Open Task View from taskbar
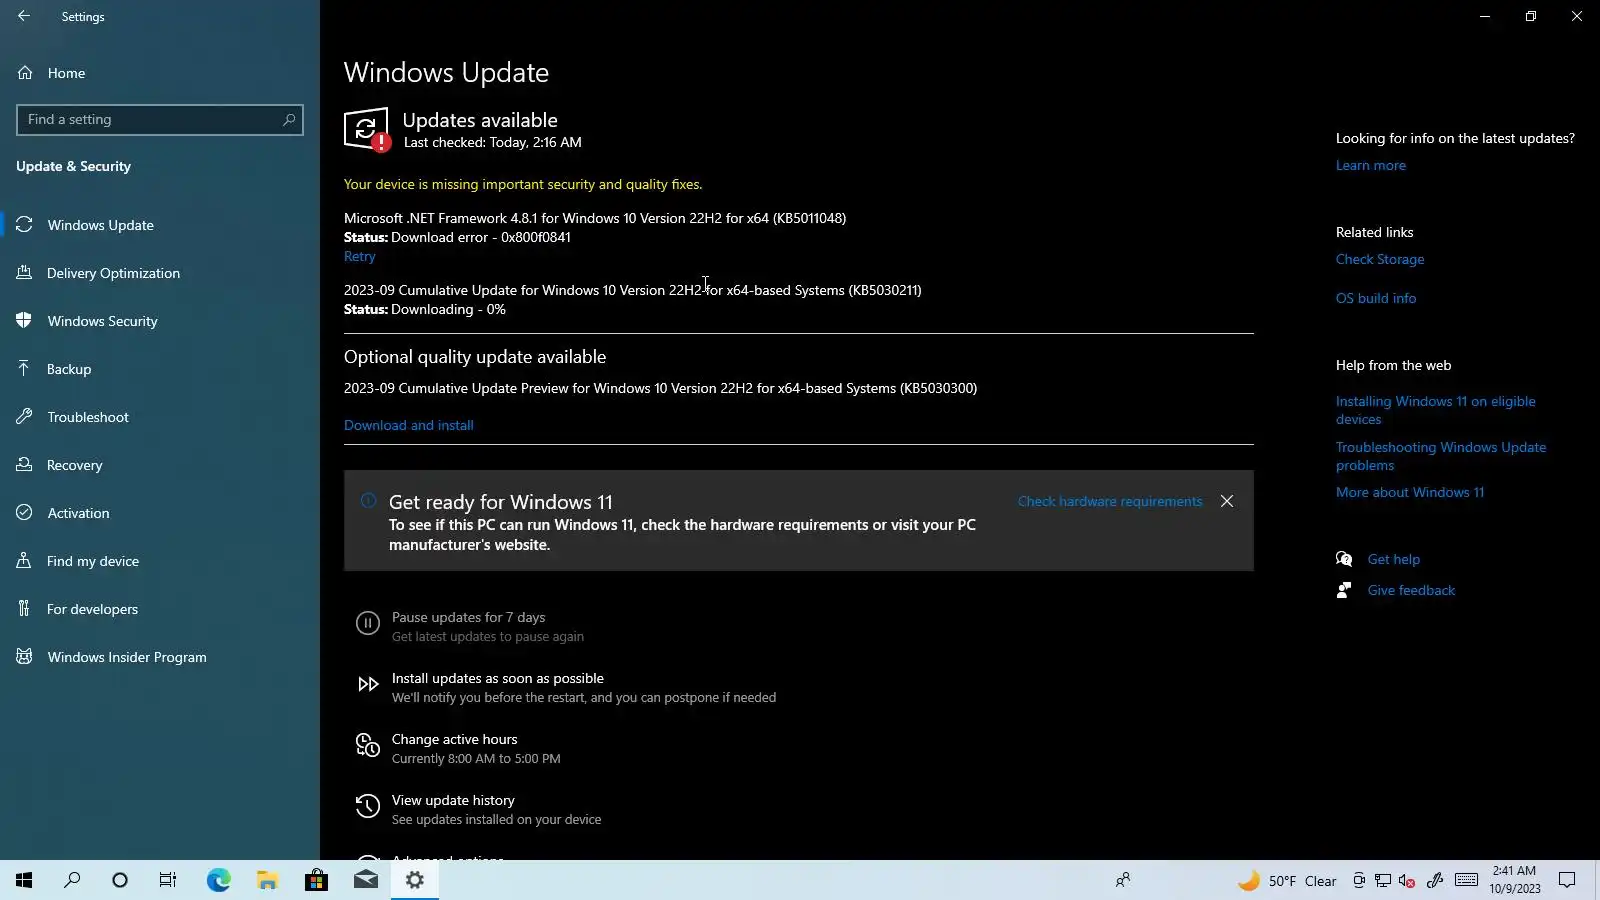Screen dimensions: 1600x900 click(x=168, y=880)
